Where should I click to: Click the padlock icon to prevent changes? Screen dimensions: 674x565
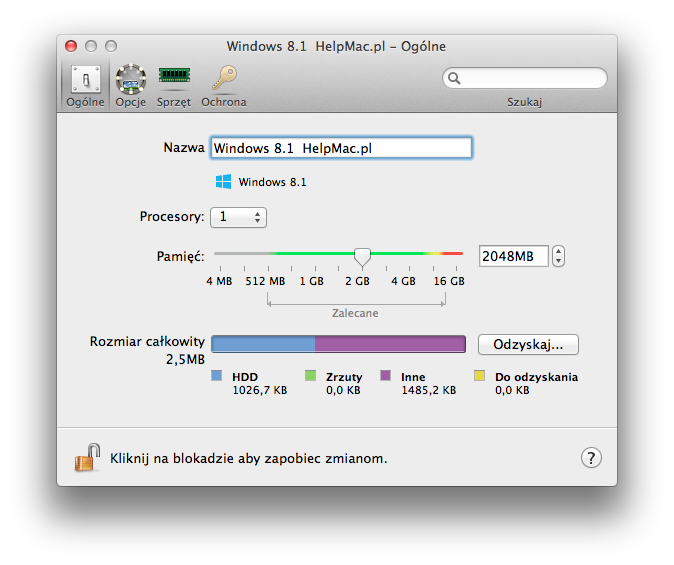point(87,457)
